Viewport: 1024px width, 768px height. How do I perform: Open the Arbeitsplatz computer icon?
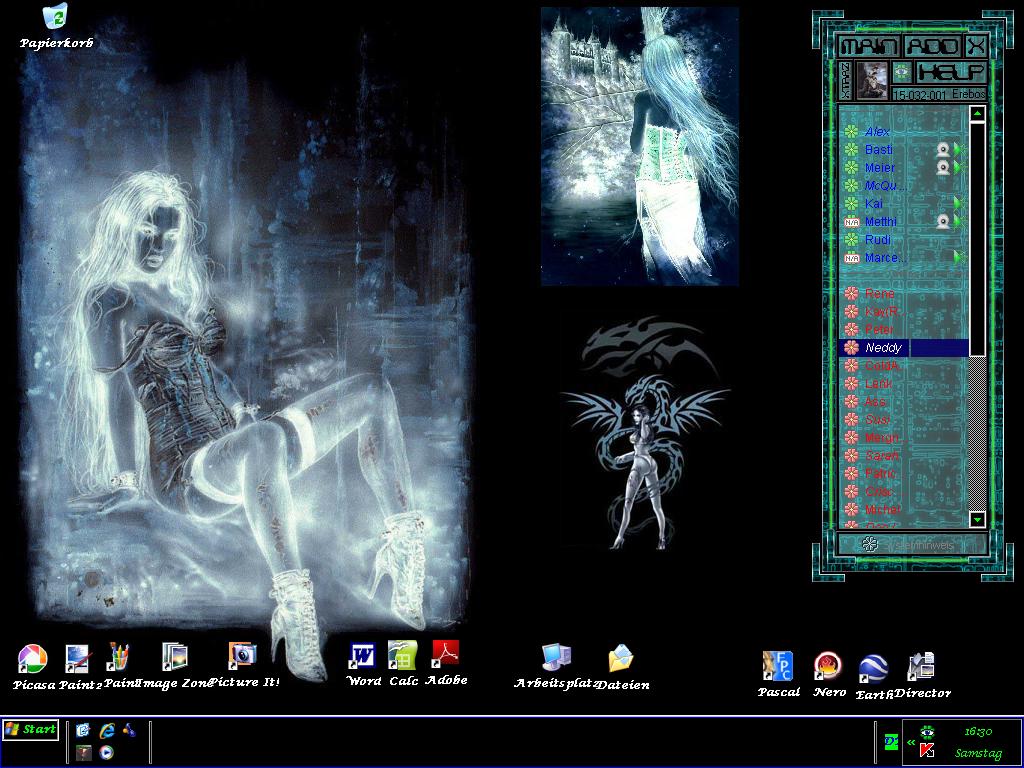point(556,658)
